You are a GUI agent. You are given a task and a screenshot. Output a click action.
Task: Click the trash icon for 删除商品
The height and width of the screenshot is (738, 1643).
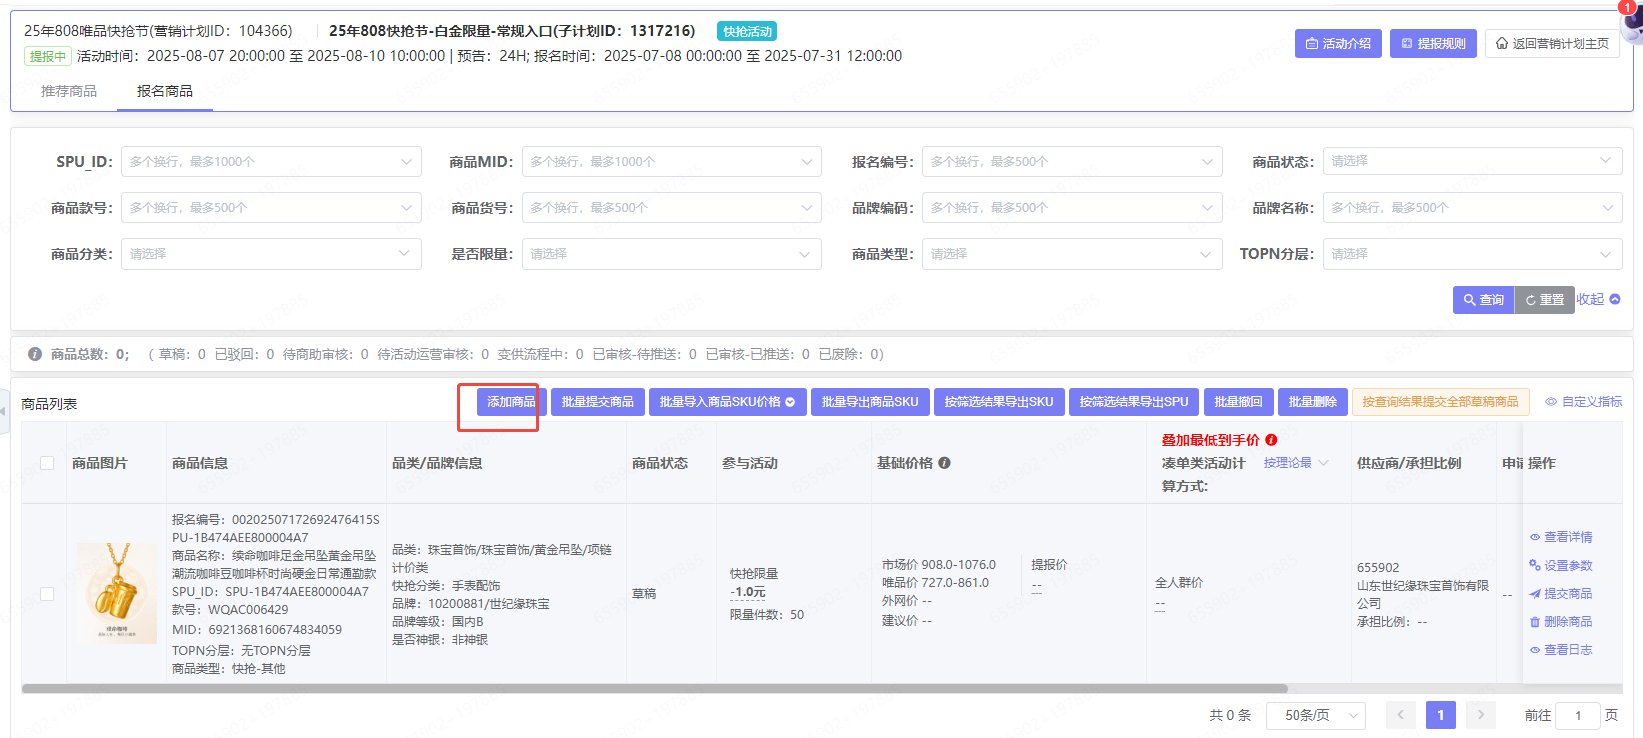(1535, 622)
